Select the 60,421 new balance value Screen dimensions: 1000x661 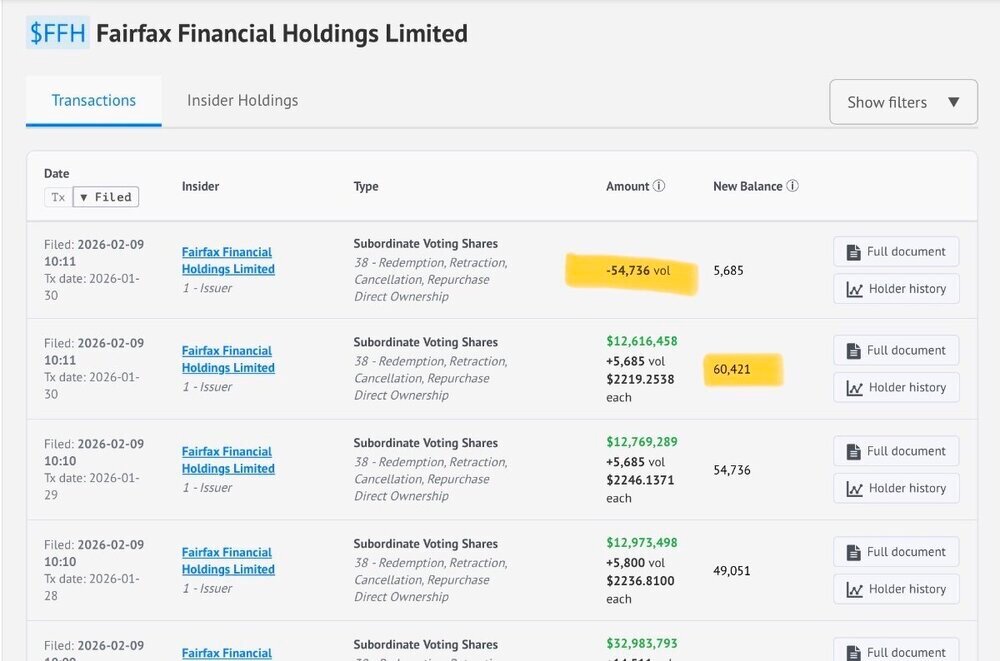click(x=732, y=369)
